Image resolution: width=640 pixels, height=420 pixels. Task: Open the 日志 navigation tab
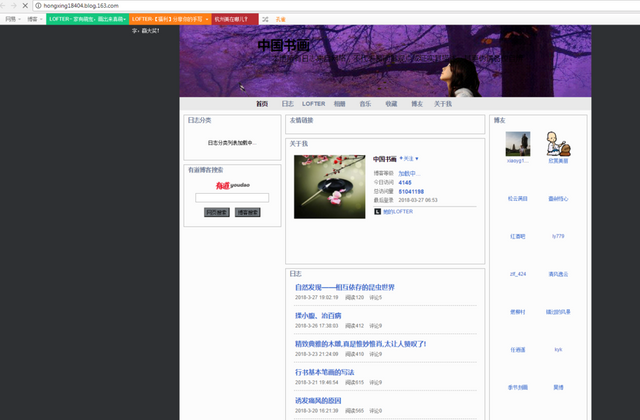point(288,104)
